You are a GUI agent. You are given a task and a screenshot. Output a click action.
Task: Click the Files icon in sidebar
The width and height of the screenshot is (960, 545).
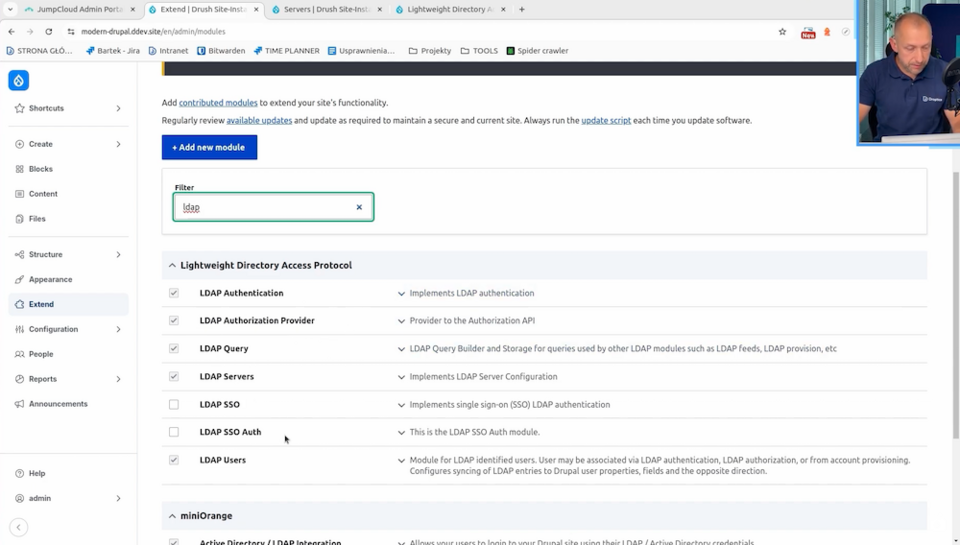[20, 219]
